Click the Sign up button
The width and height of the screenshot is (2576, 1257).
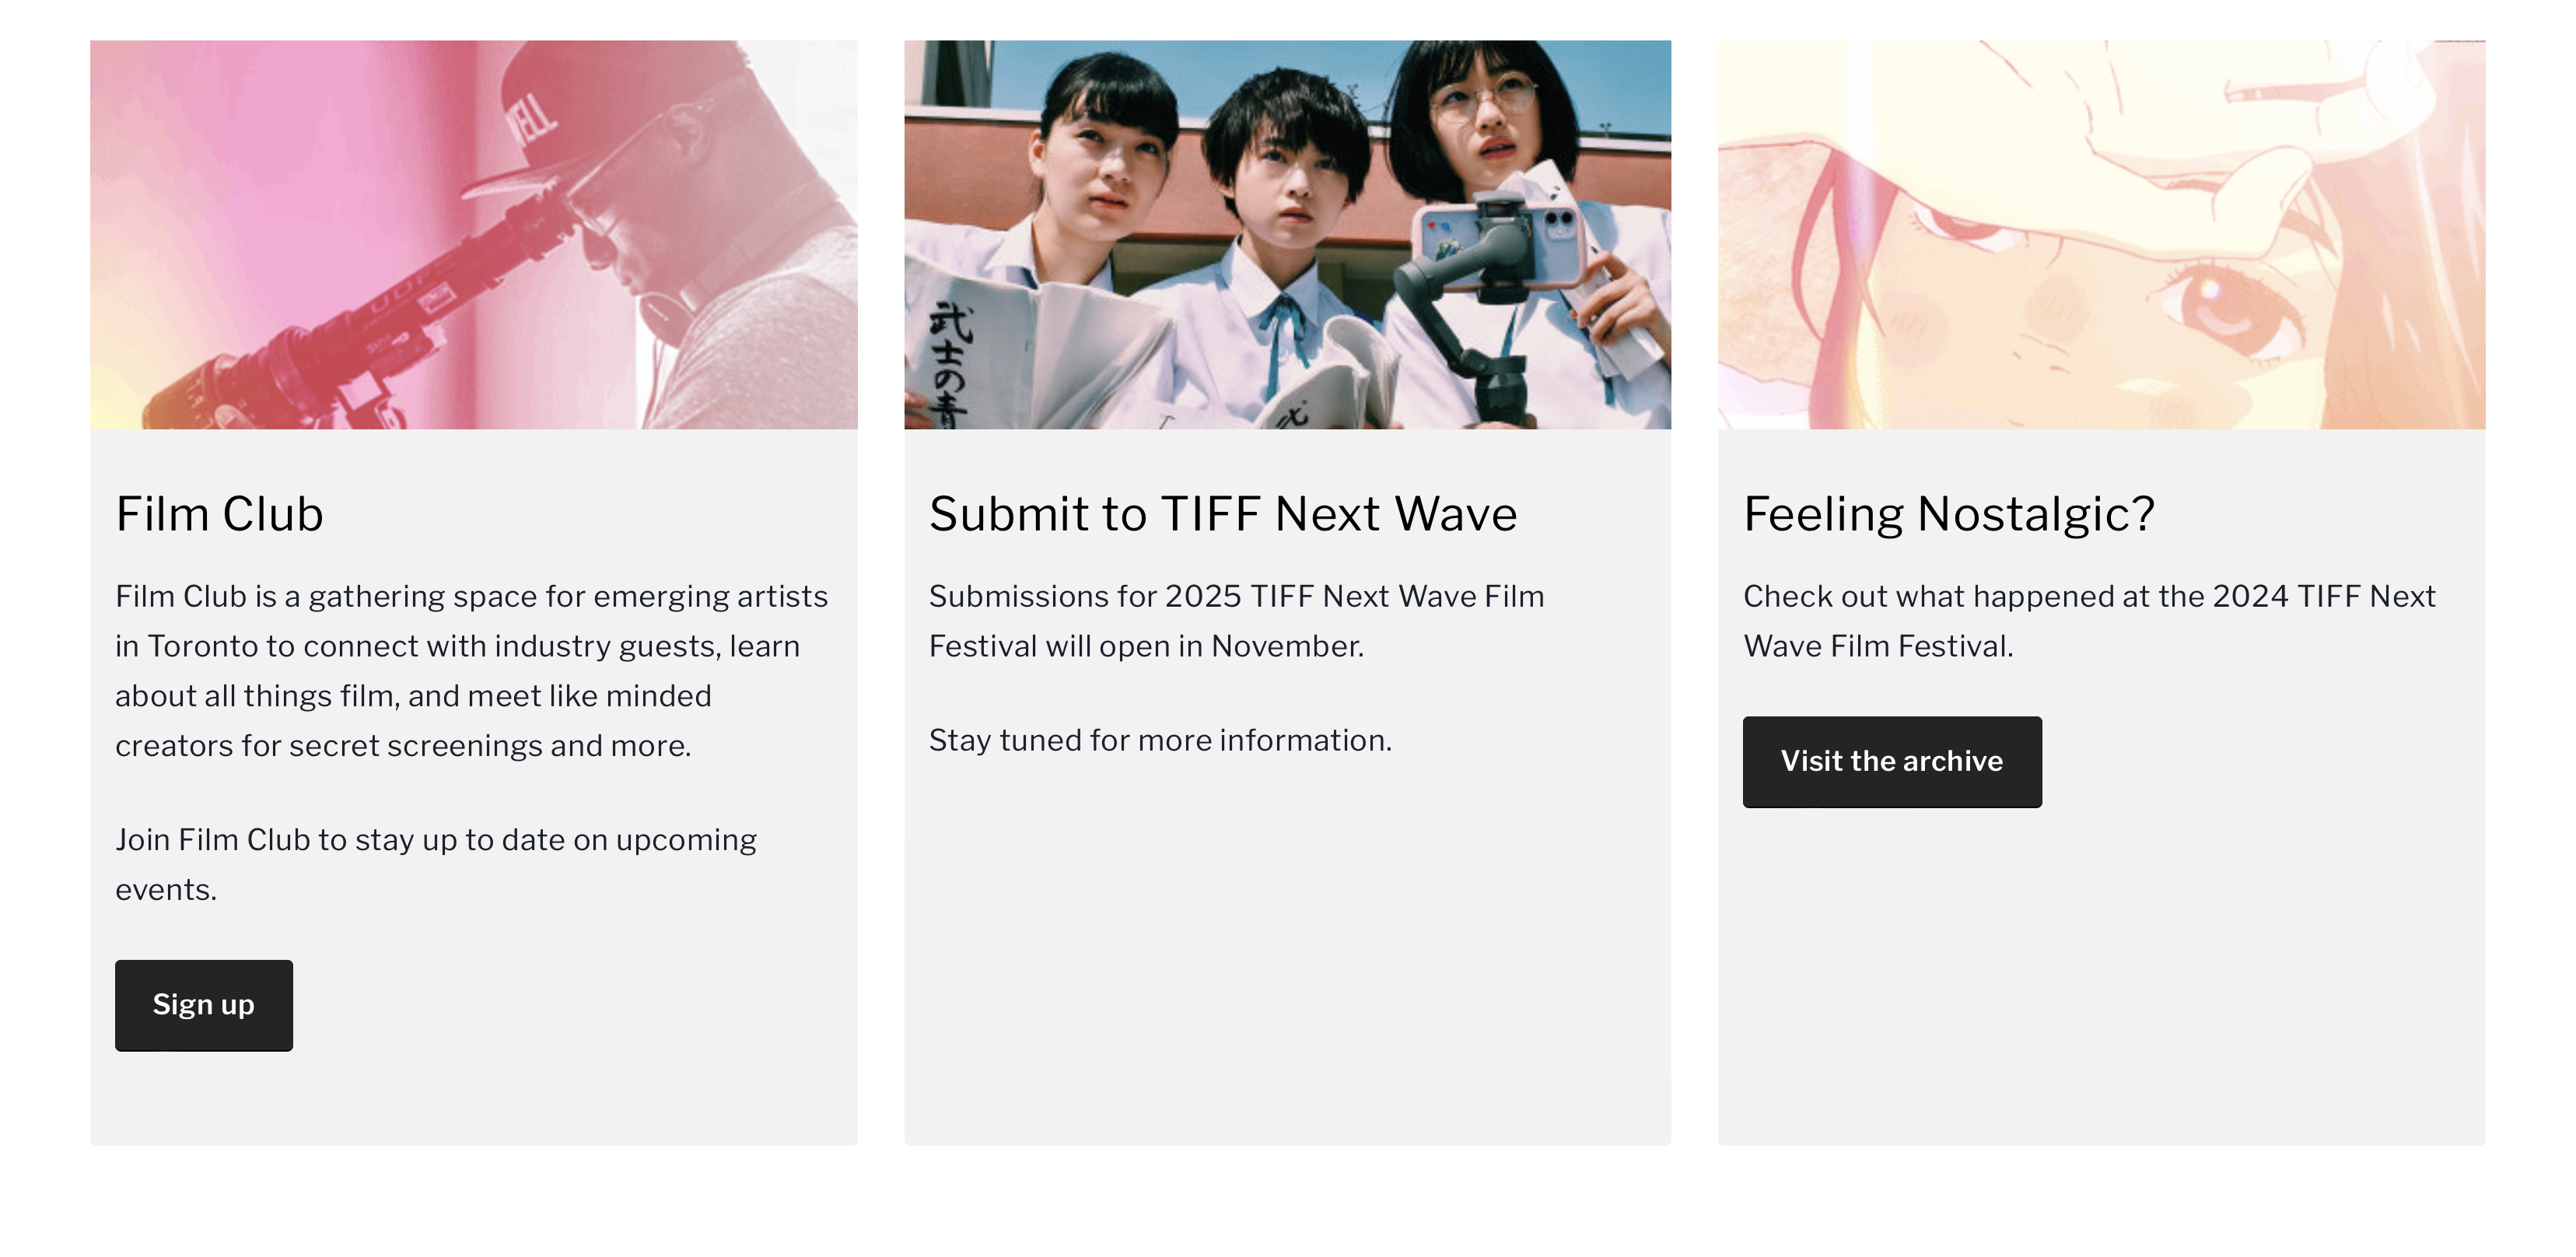pos(203,1005)
